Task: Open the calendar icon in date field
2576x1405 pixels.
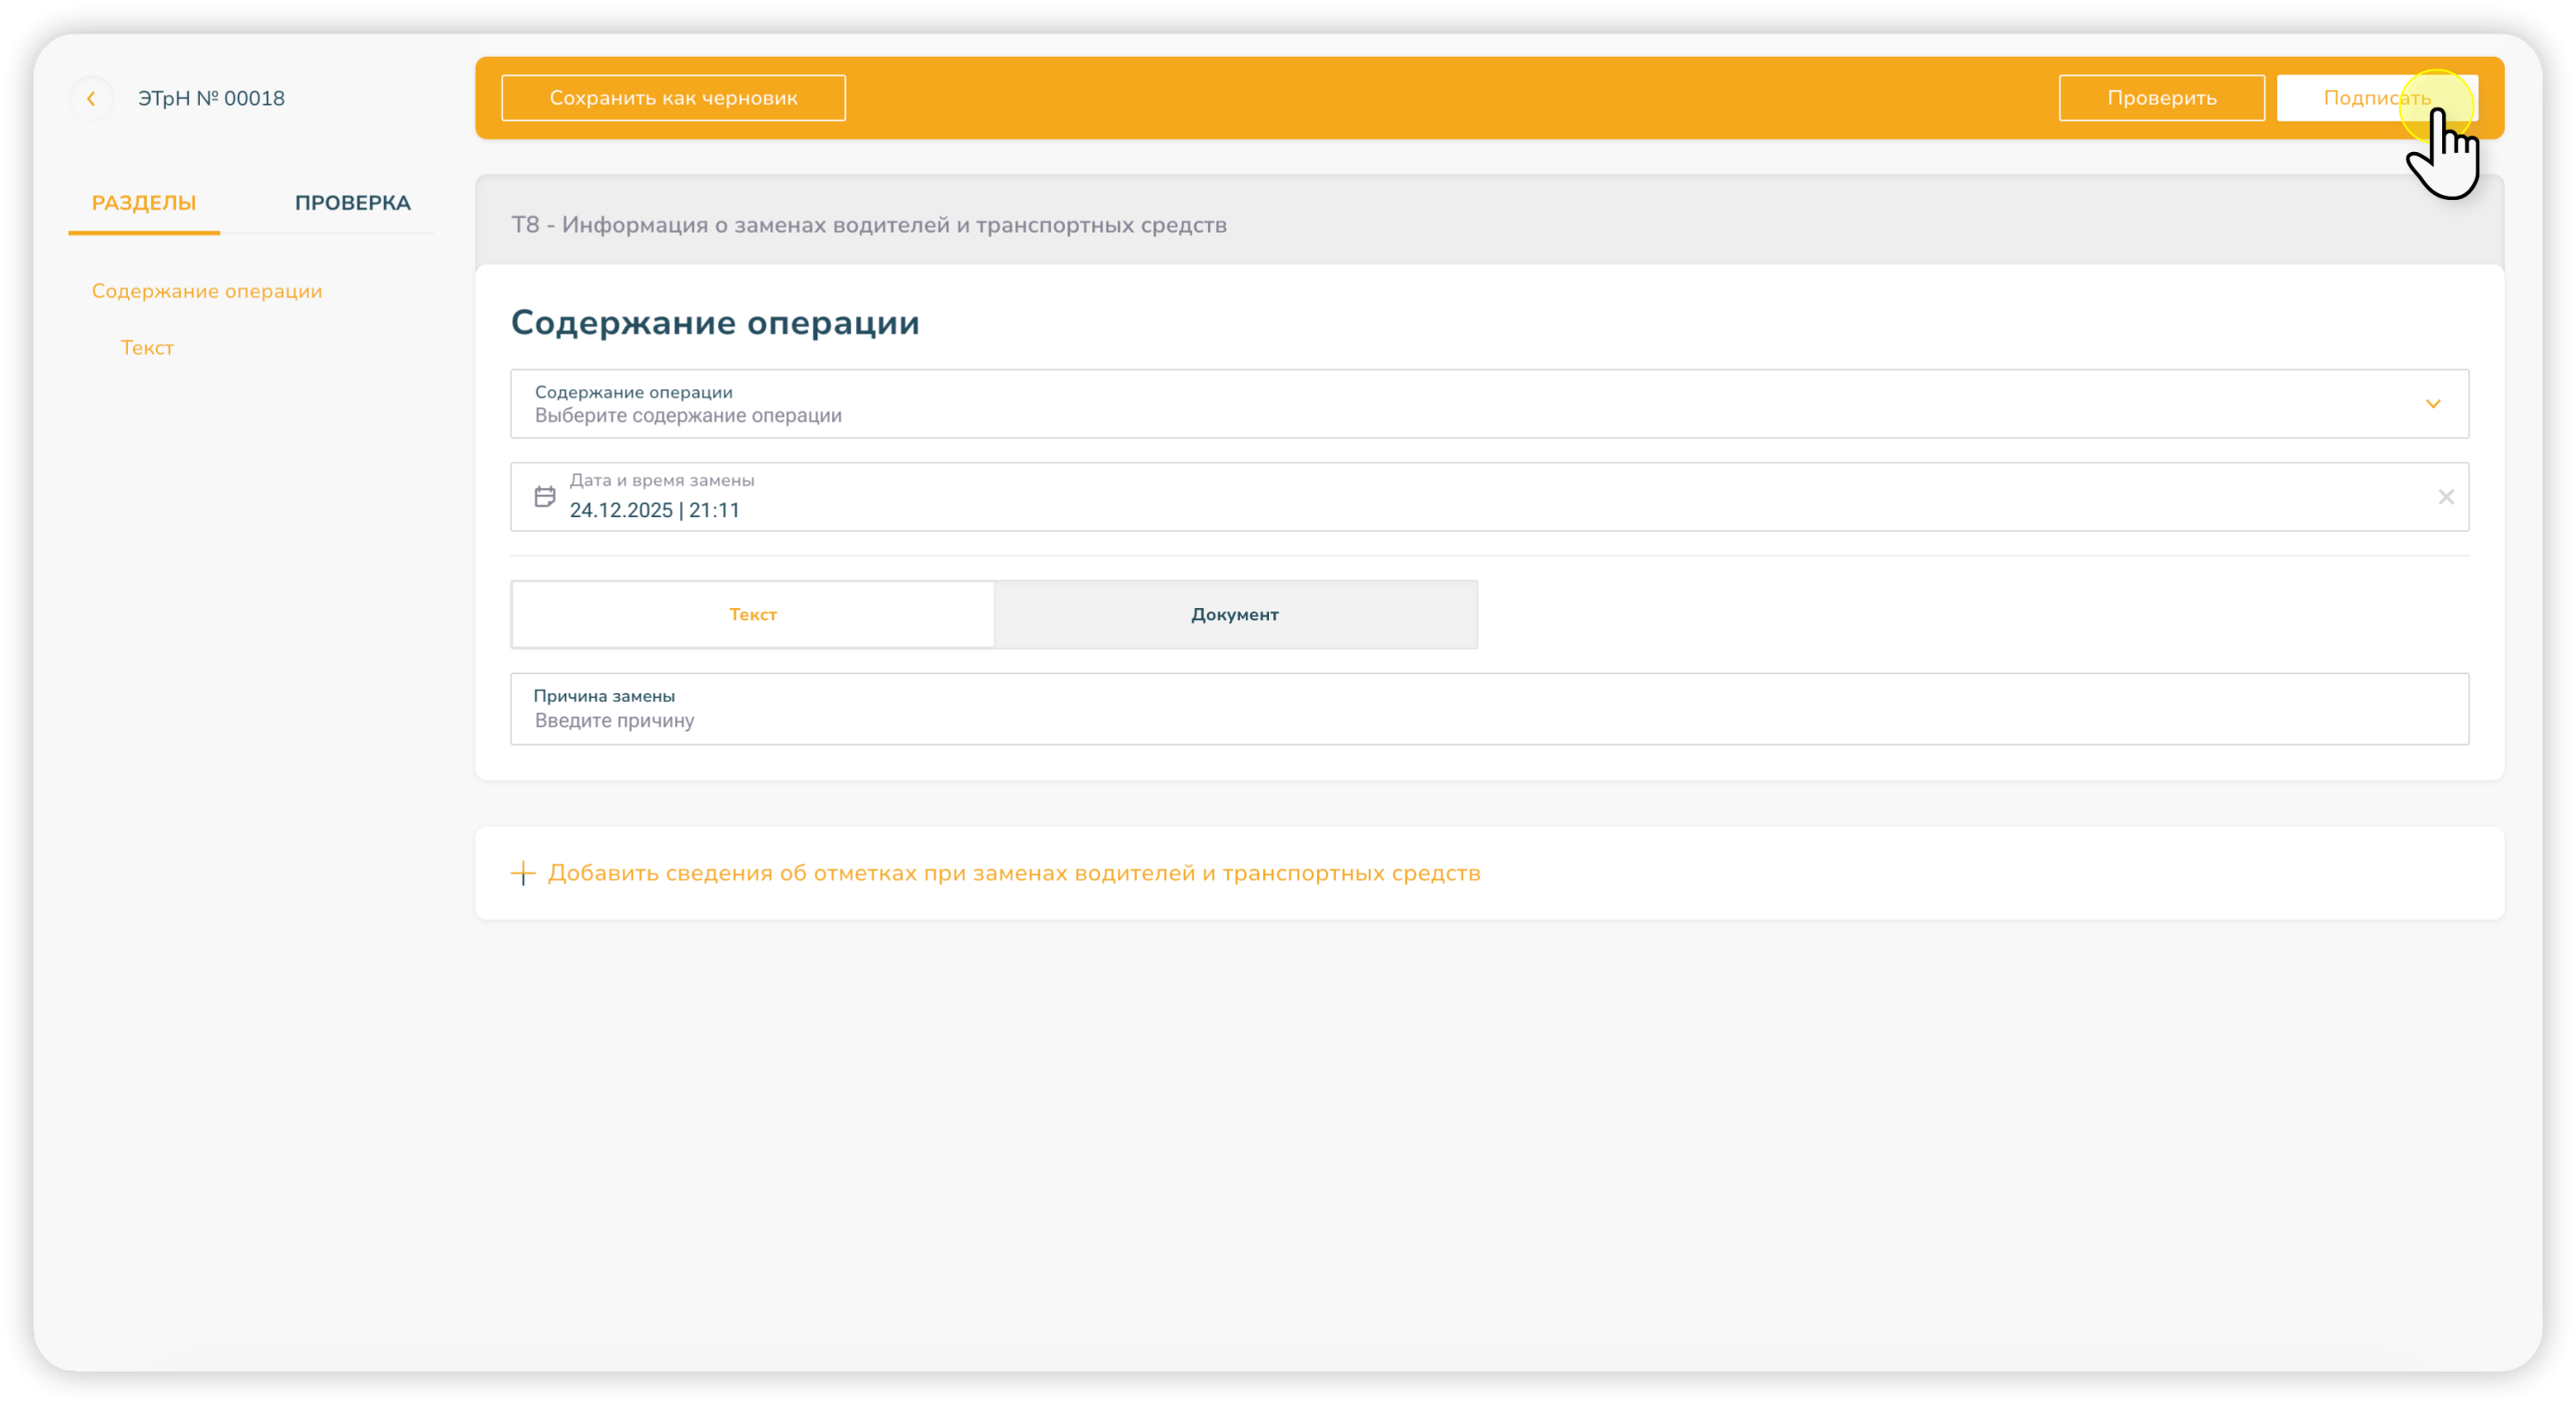Action: [x=544, y=497]
